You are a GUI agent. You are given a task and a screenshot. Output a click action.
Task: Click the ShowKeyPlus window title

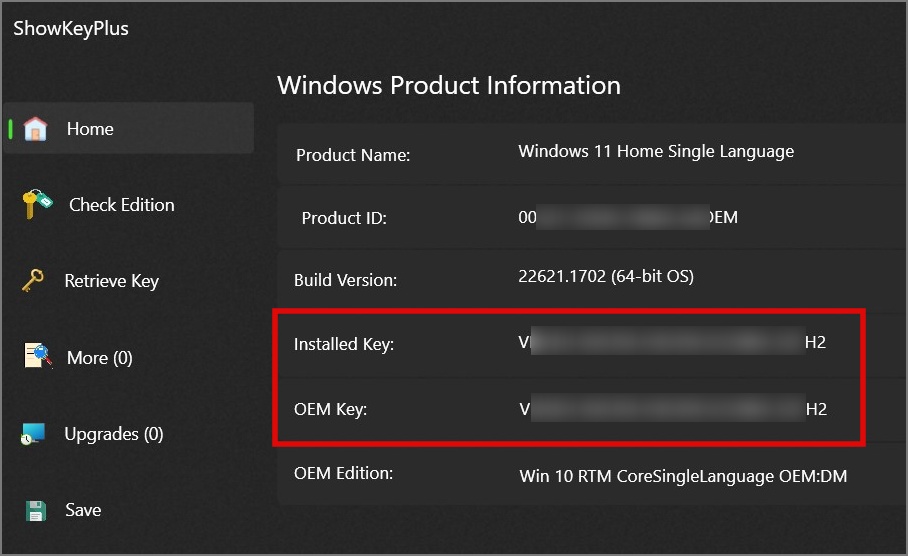click(x=71, y=29)
